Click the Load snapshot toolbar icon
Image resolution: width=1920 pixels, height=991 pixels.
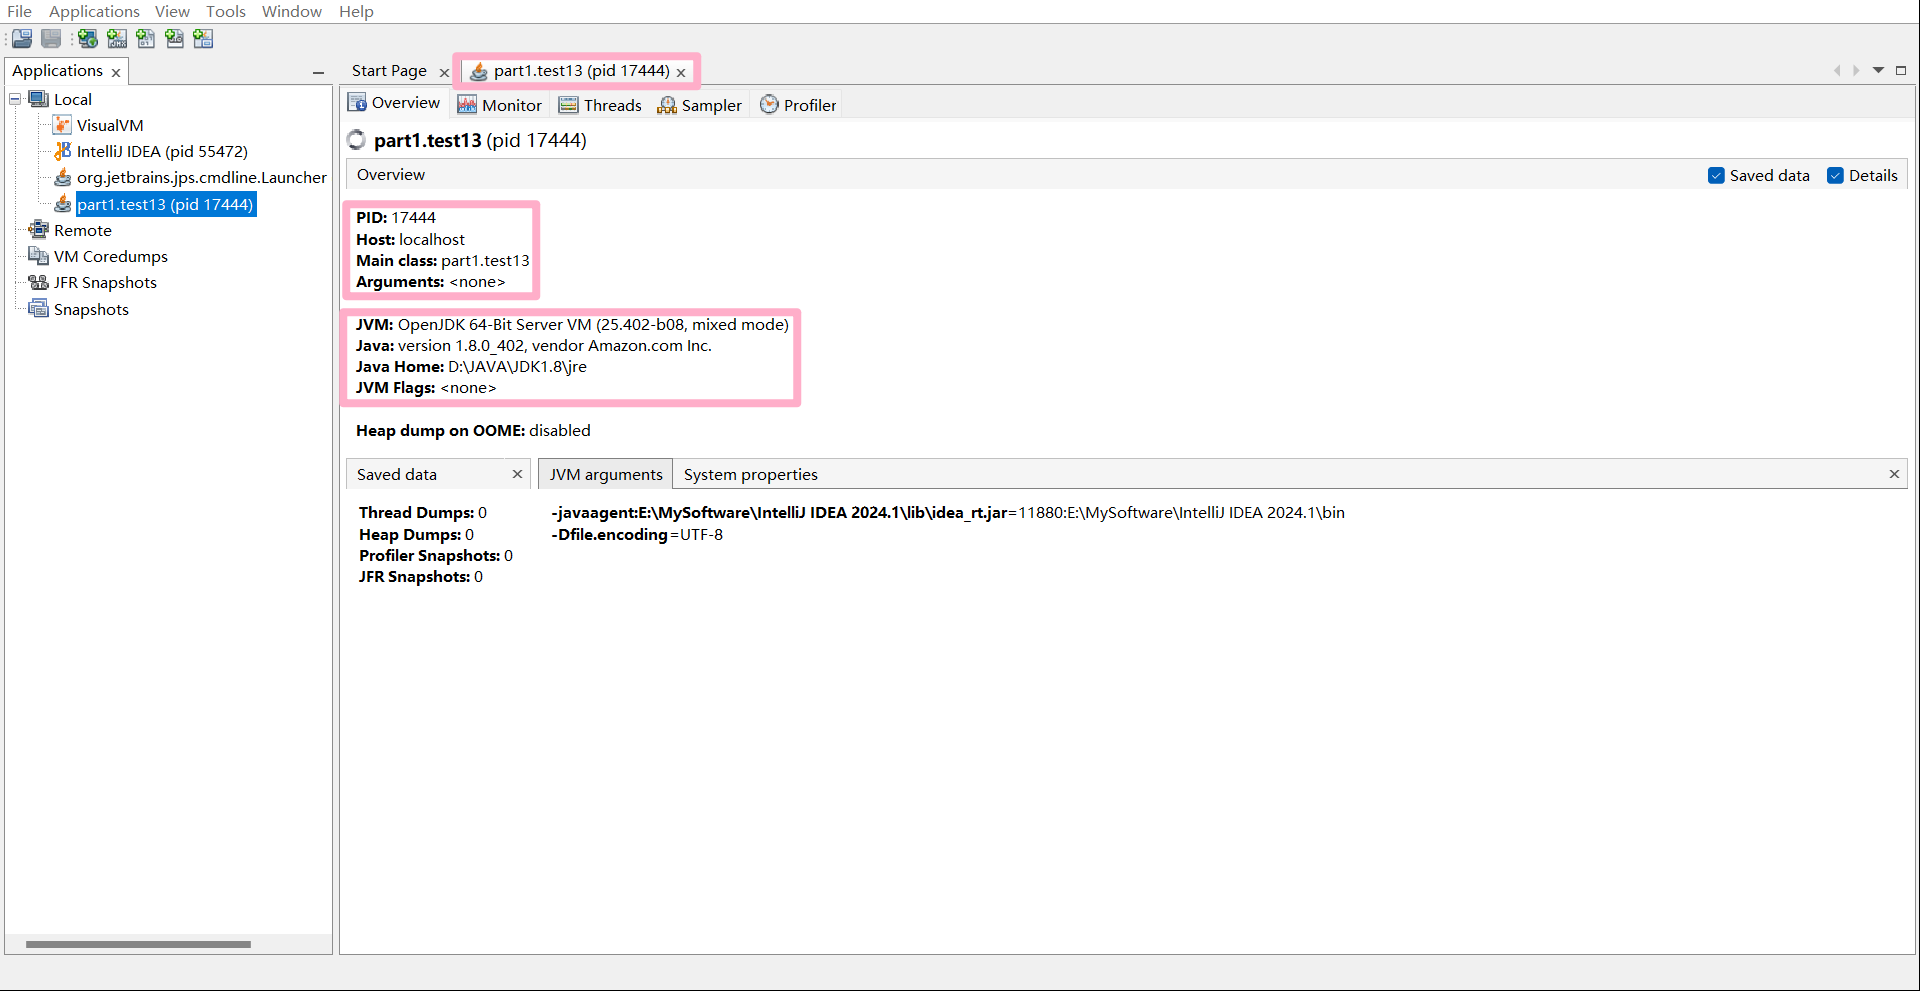pos(22,39)
